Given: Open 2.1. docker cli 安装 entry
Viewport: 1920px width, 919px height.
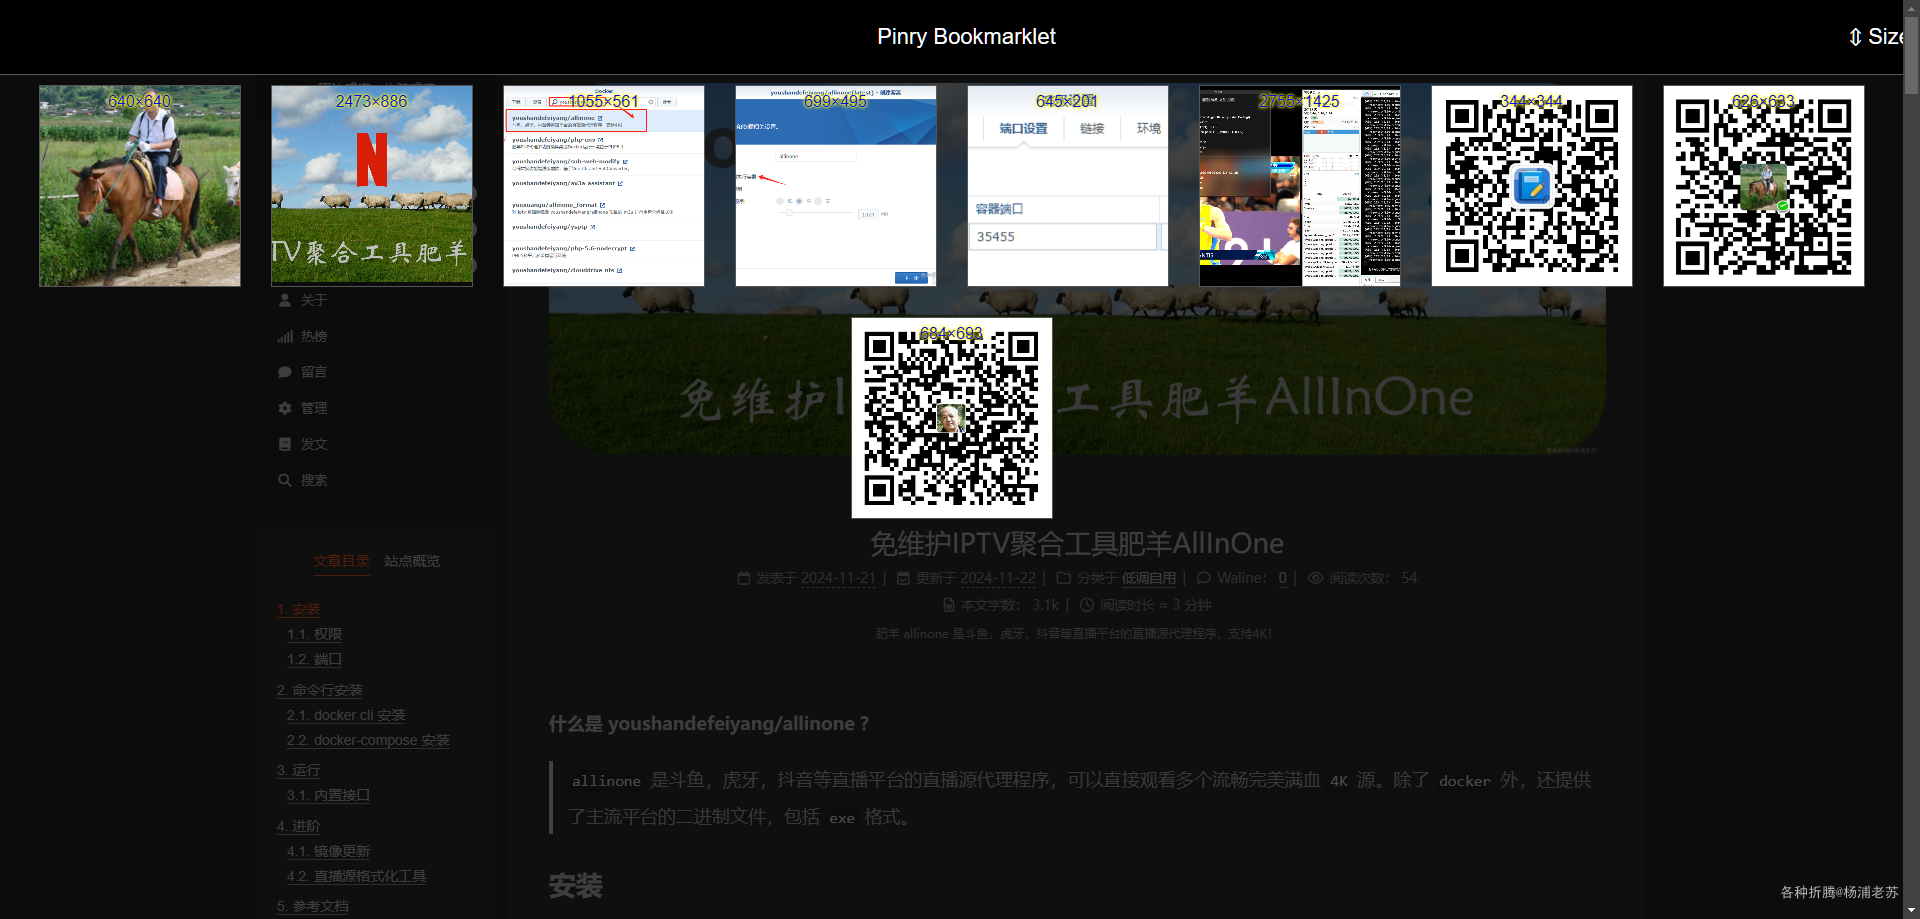Looking at the screenshot, I should (346, 715).
